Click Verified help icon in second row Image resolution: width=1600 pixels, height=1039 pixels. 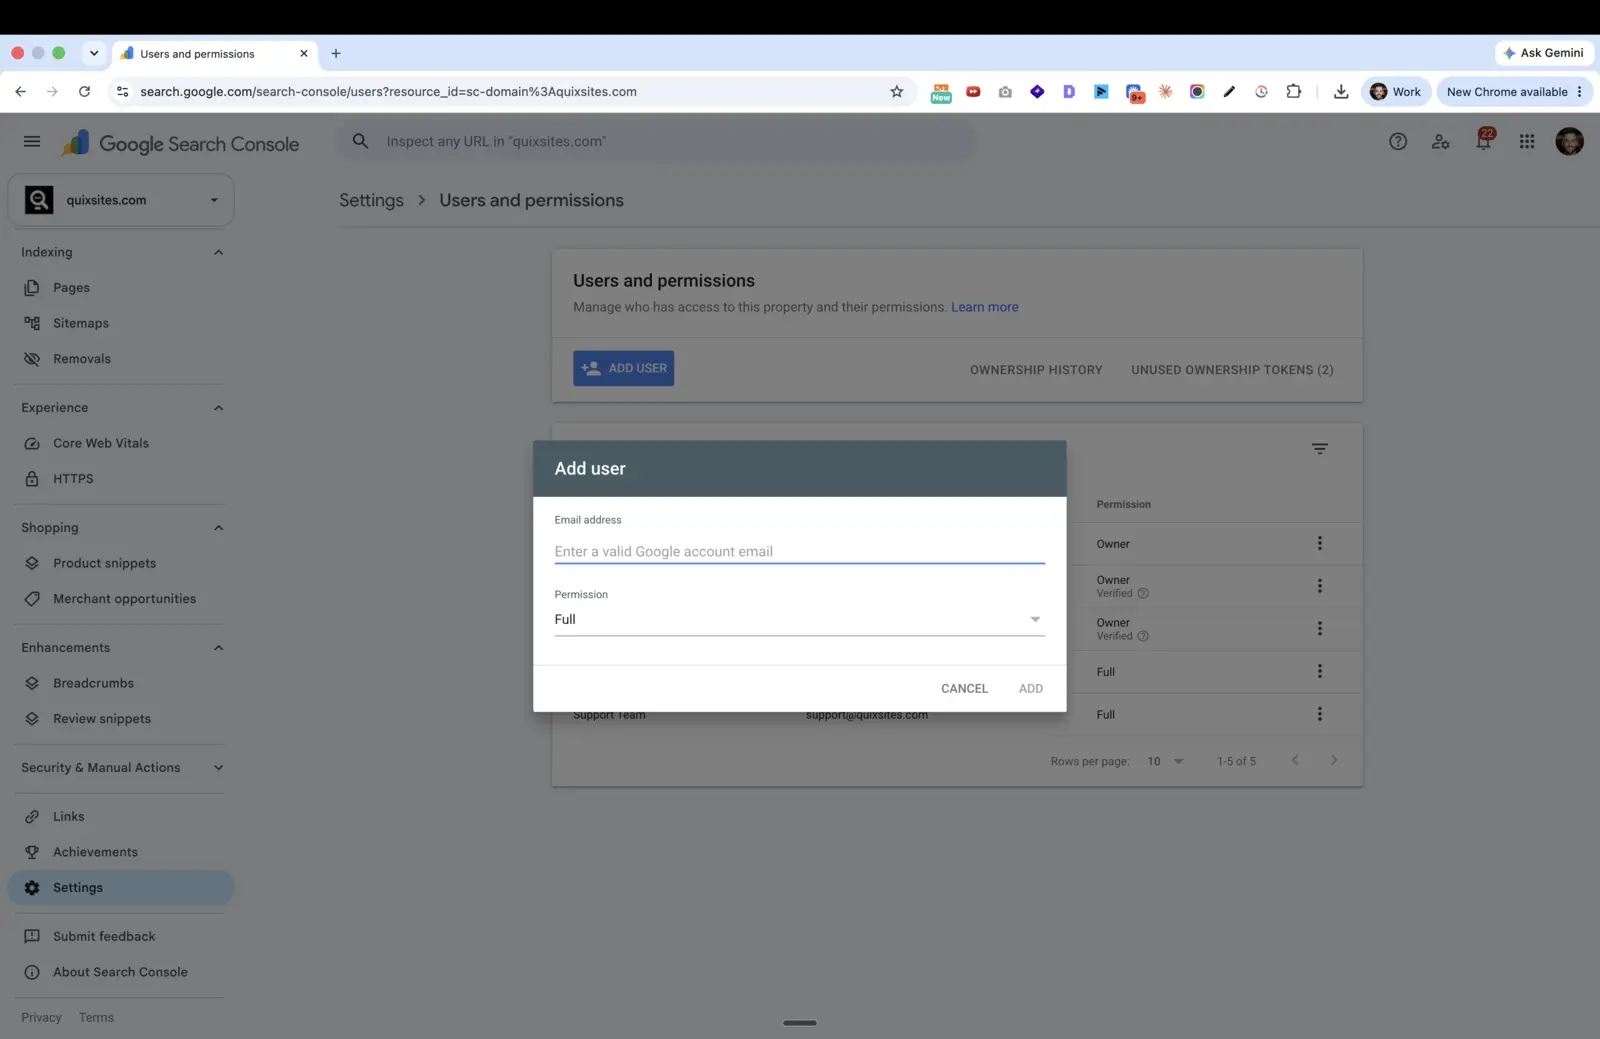pyautogui.click(x=1143, y=593)
